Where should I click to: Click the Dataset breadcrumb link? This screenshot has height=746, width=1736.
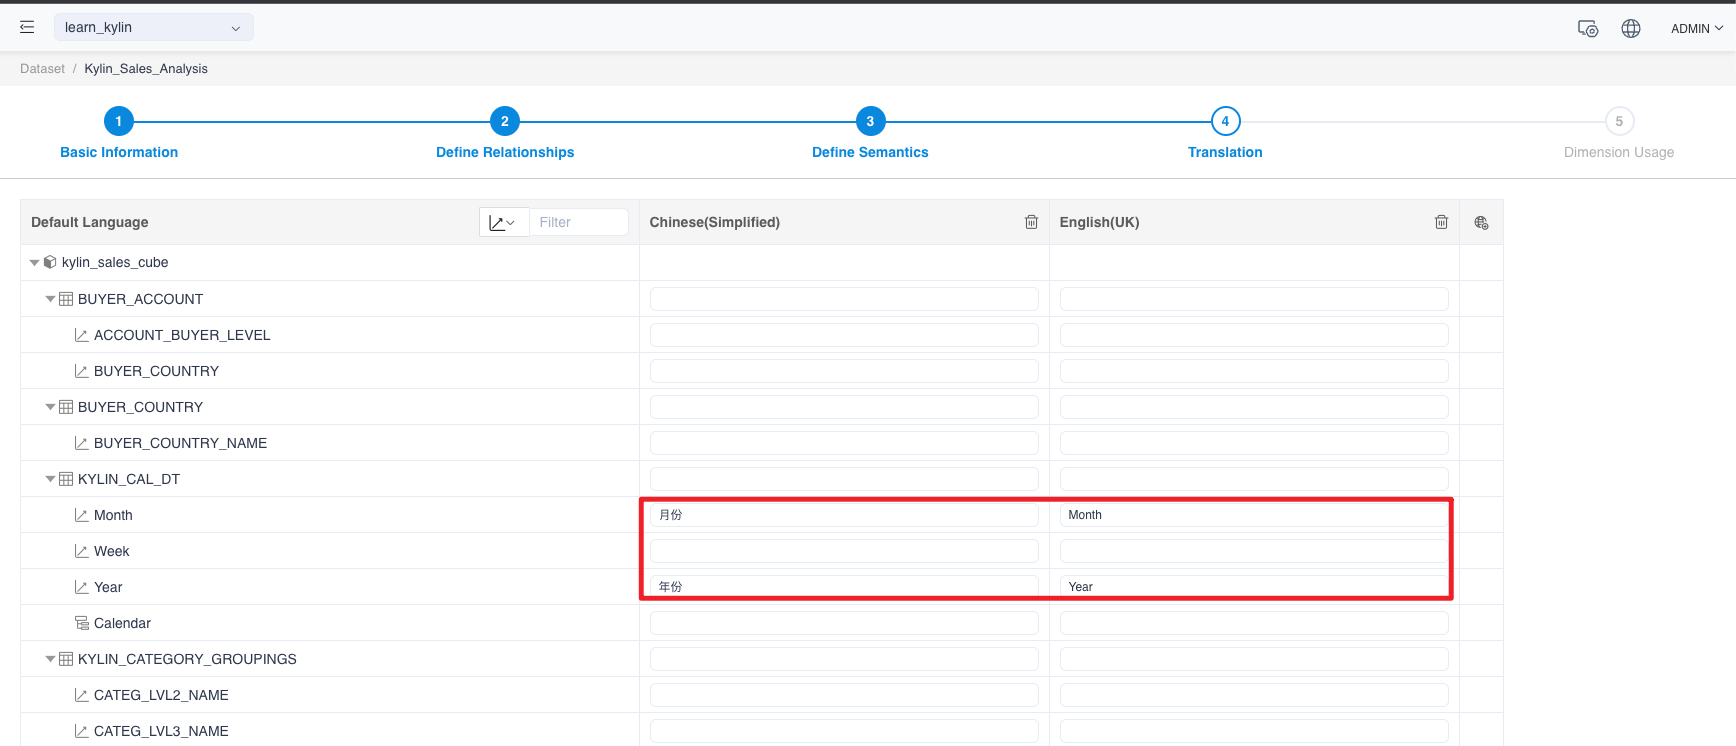[42, 69]
